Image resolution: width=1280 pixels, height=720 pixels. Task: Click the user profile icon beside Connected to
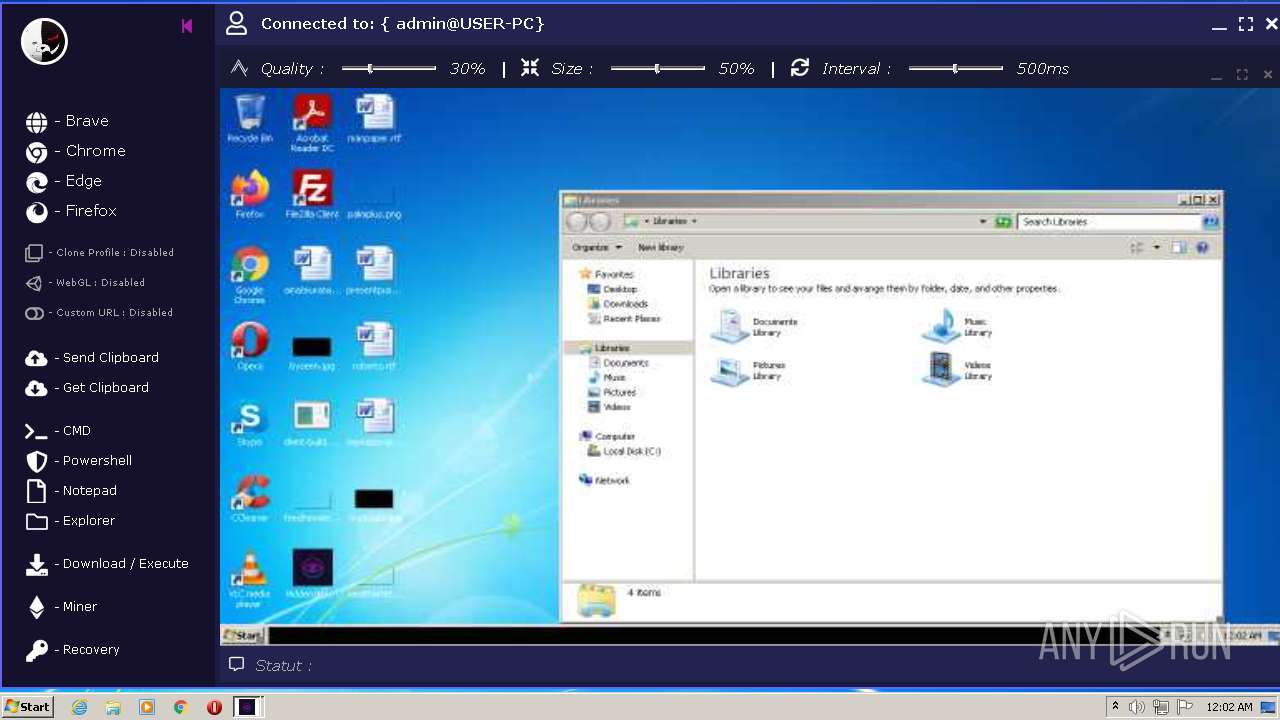coord(236,23)
